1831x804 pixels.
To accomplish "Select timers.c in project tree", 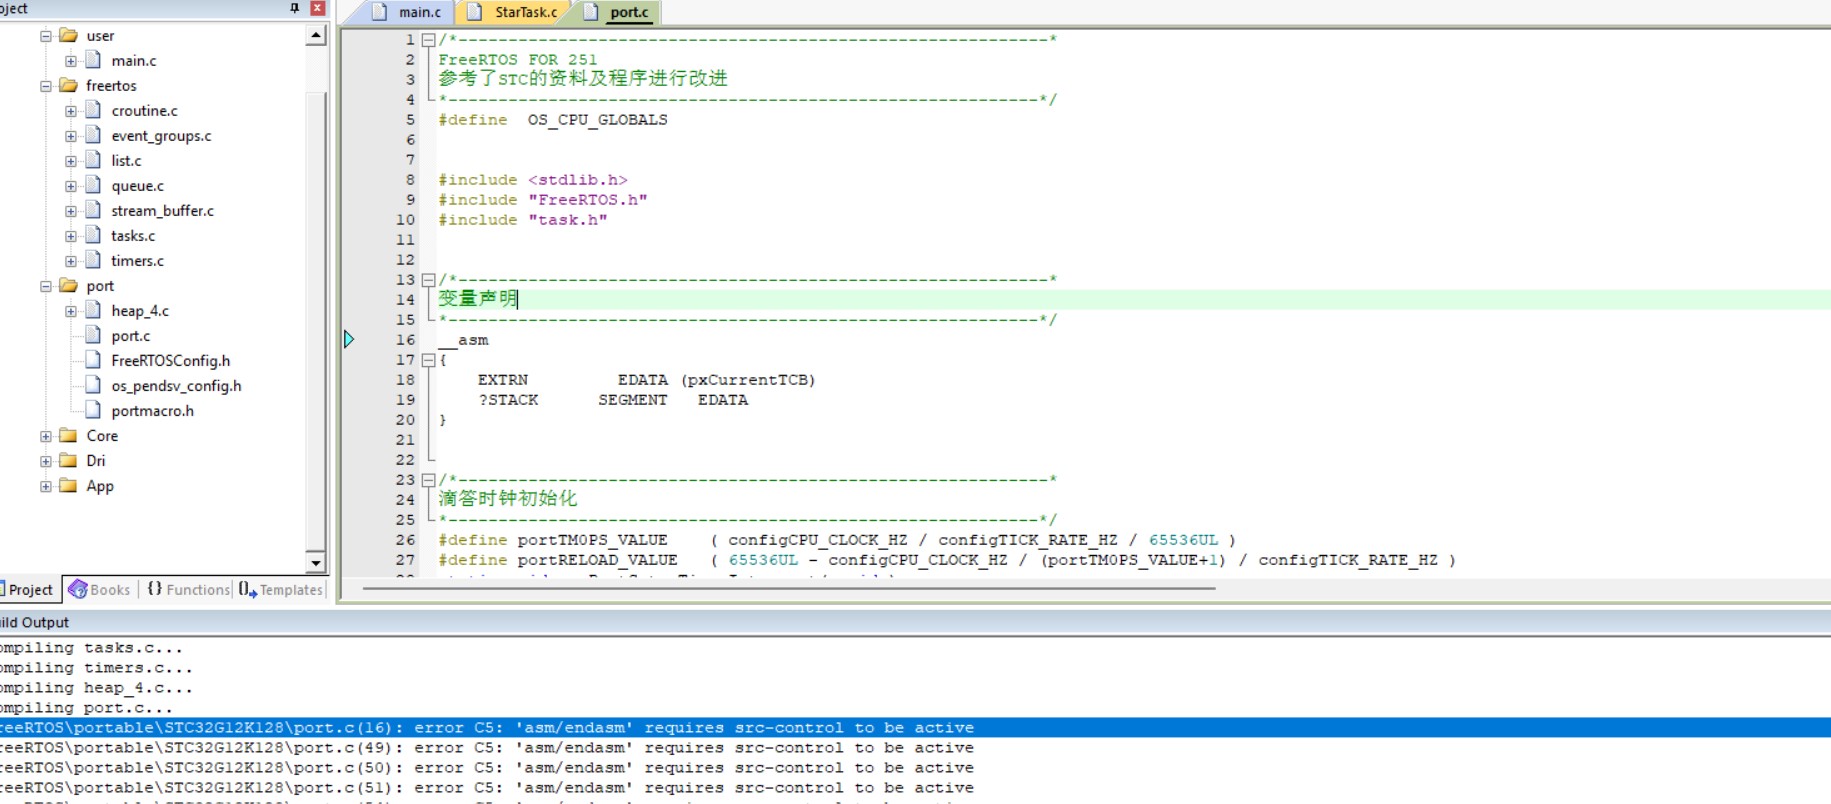I will tap(137, 261).
